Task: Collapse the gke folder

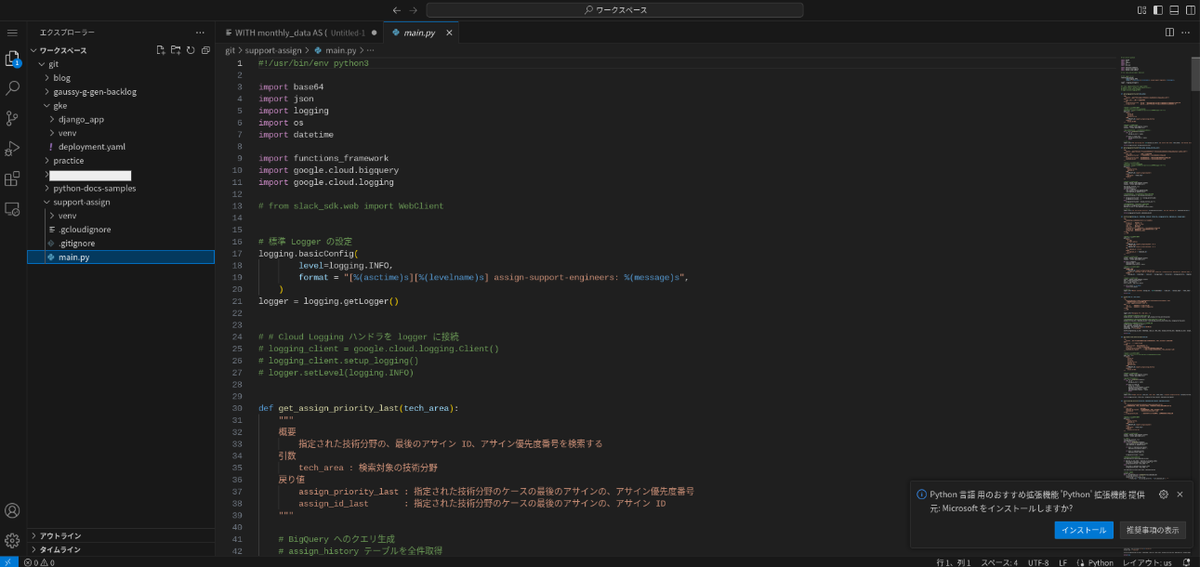Action: click(x=120, y=105)
